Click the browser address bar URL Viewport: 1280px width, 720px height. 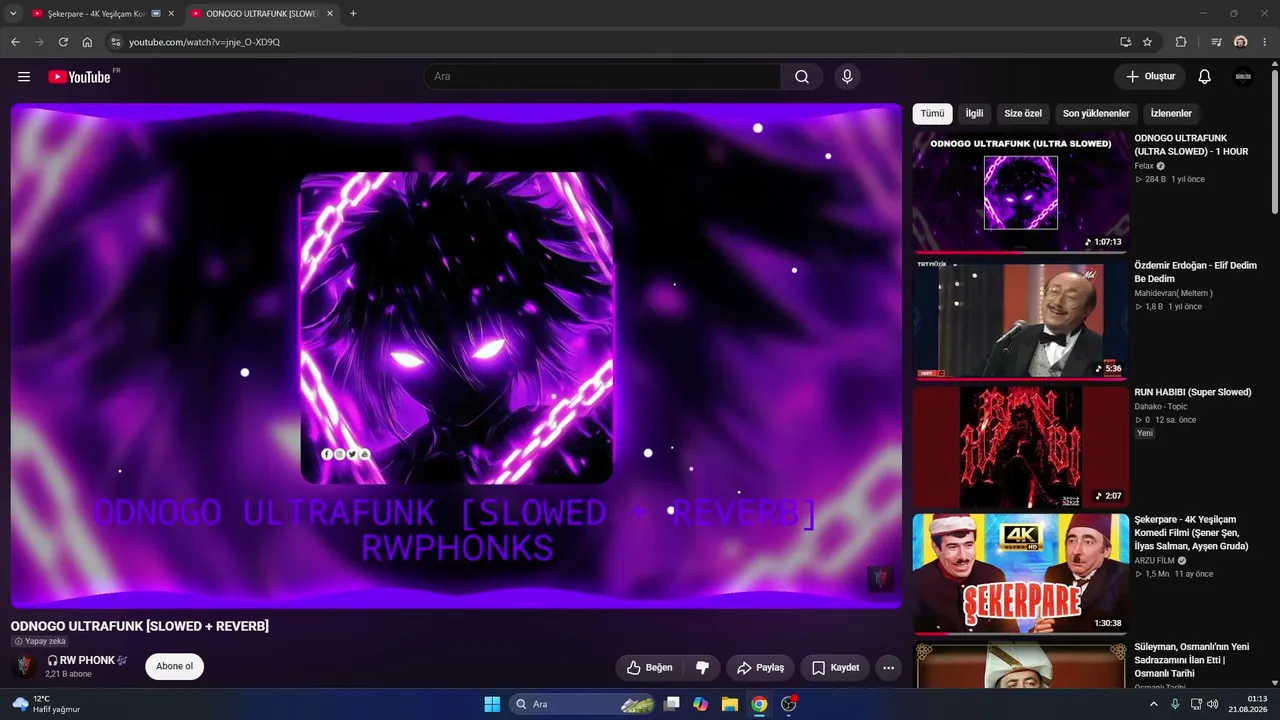coord(204,42)
